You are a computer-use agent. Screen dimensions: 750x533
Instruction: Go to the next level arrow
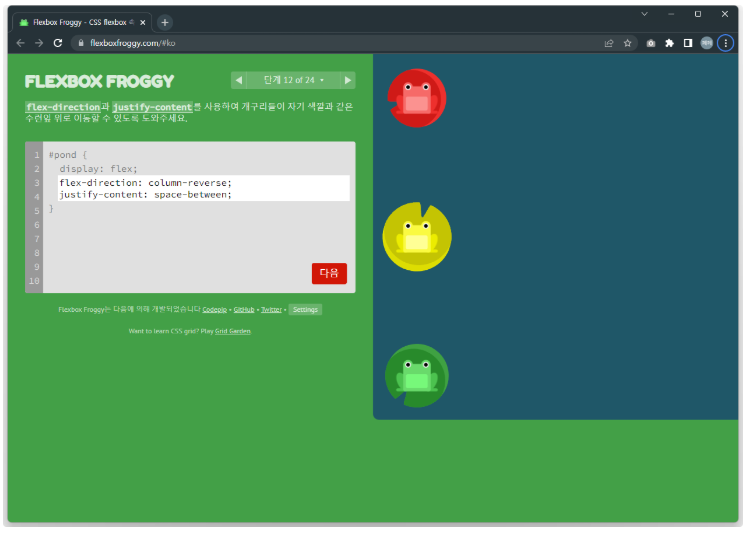[x=348, y=80]
